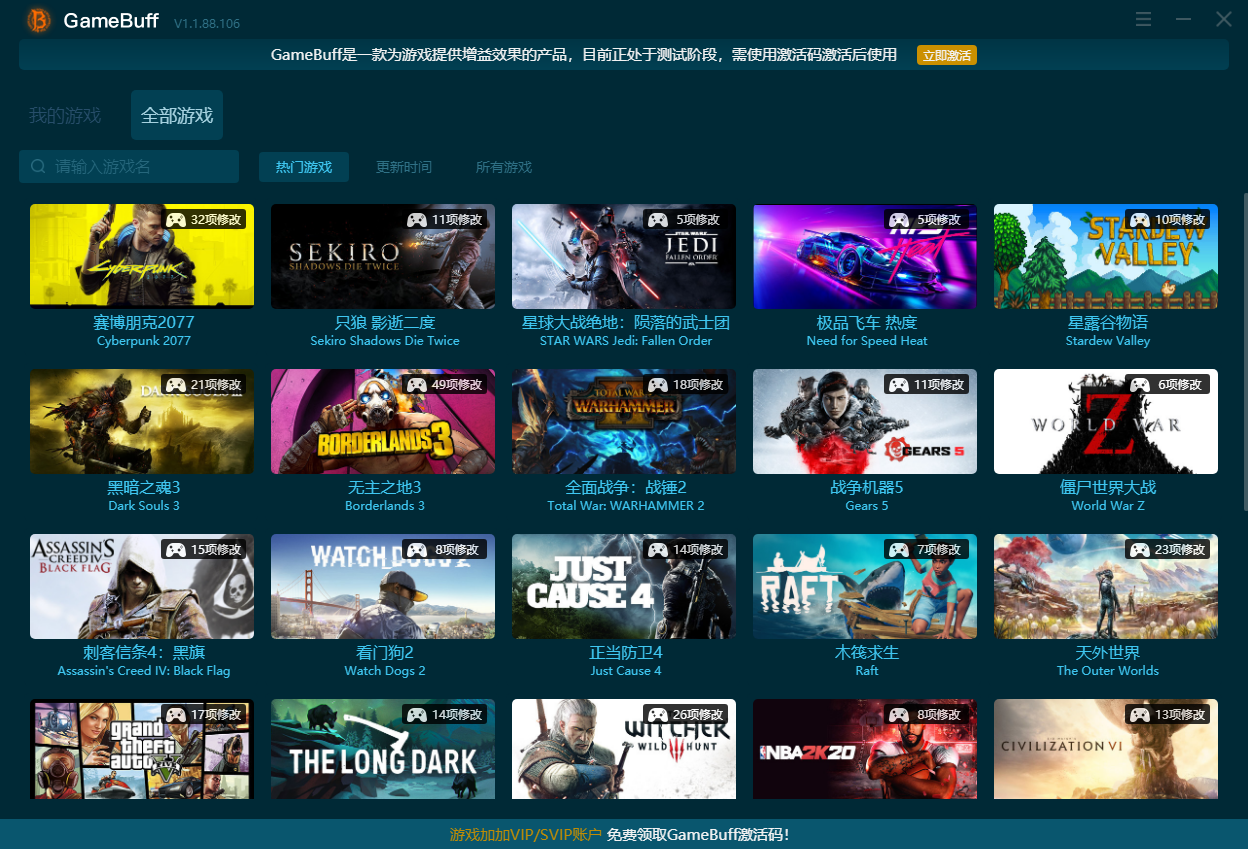Click the 17项修改 badge on Grand Theft Auto V
1248x849 pixels.
pyautogui.click(x=204, y=714)
